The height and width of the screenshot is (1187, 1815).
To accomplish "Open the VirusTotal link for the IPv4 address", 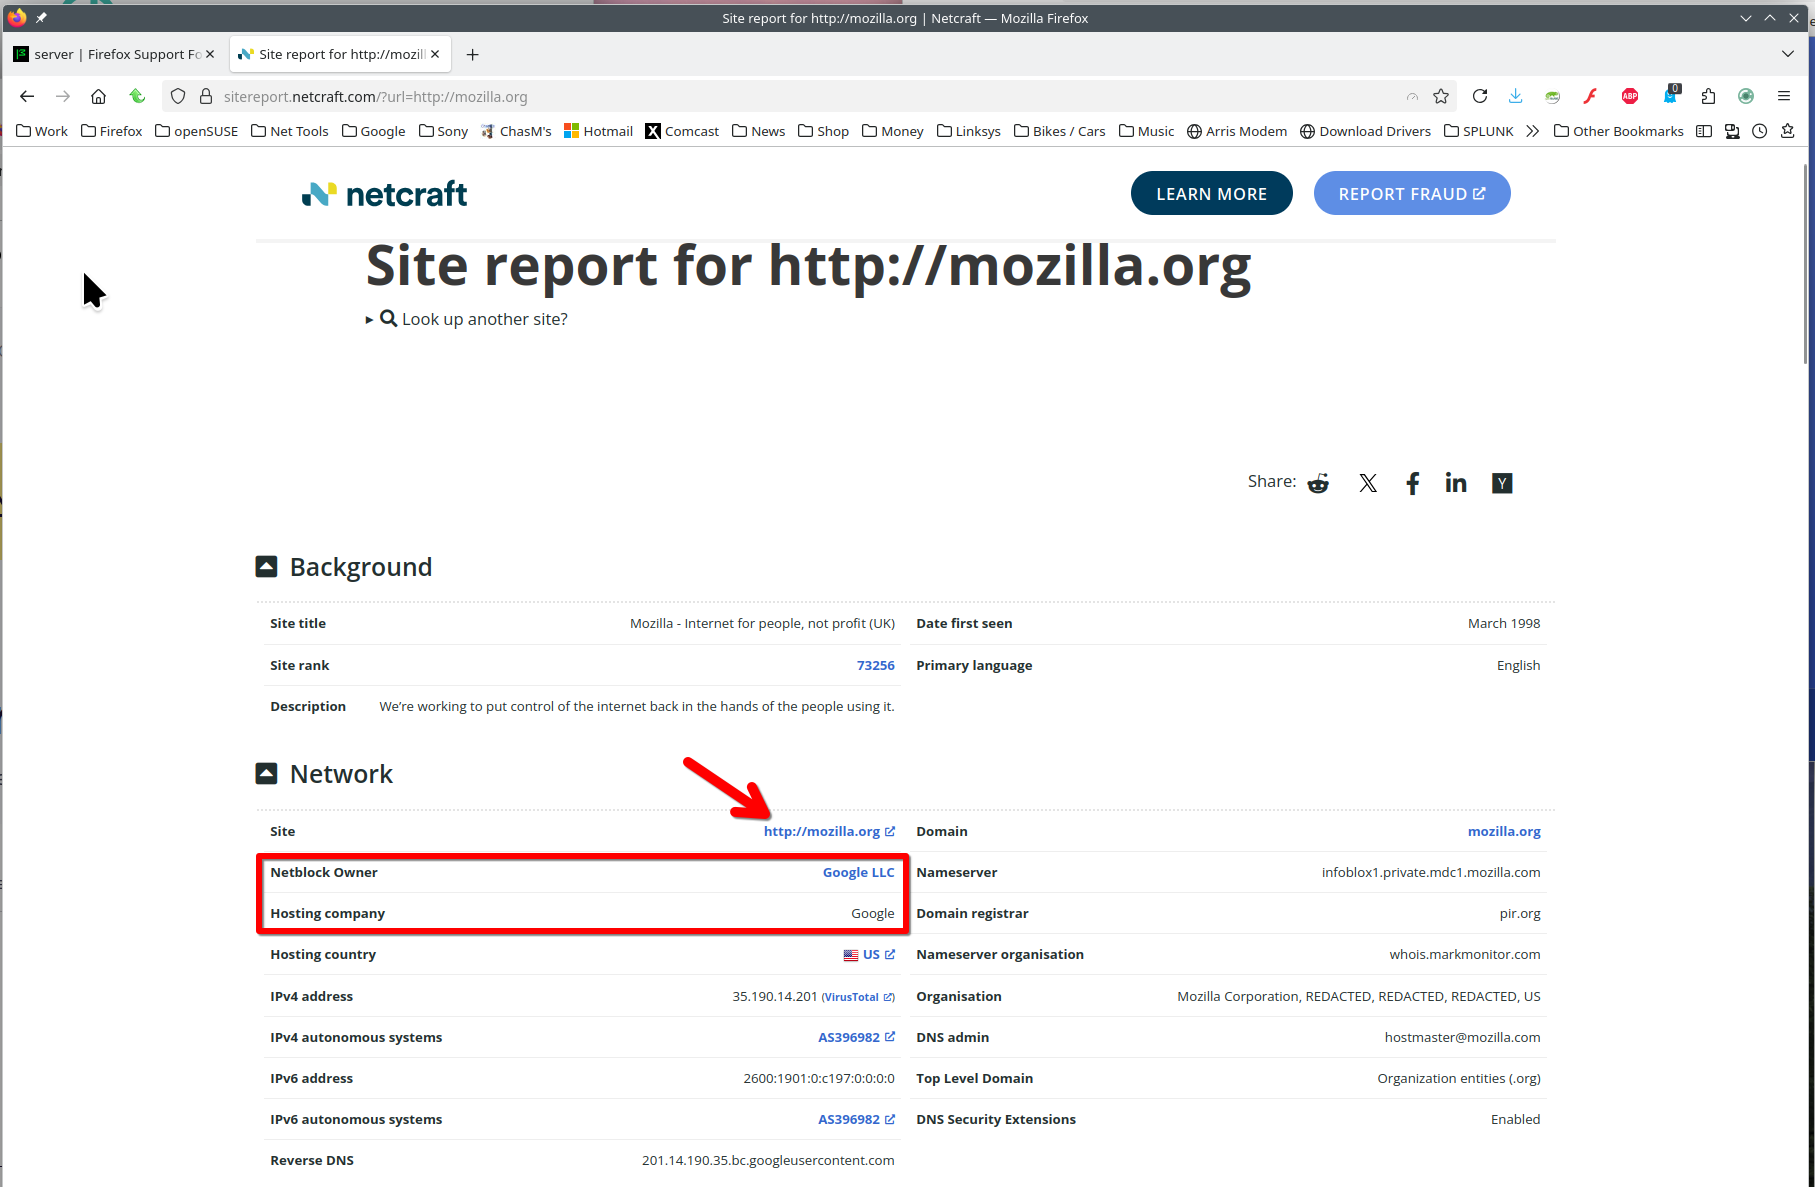I will (x=858, y=997).
